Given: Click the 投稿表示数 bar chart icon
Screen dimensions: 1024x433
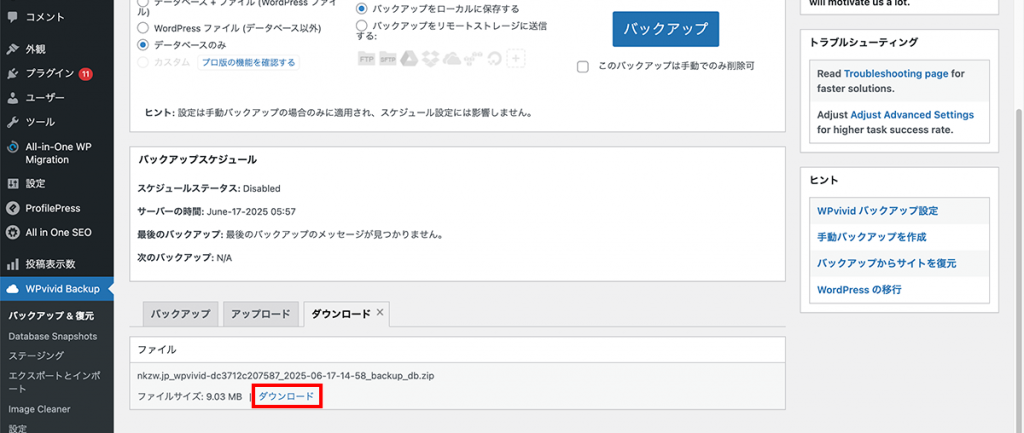Looking at the screenshot, I should 12,265.
